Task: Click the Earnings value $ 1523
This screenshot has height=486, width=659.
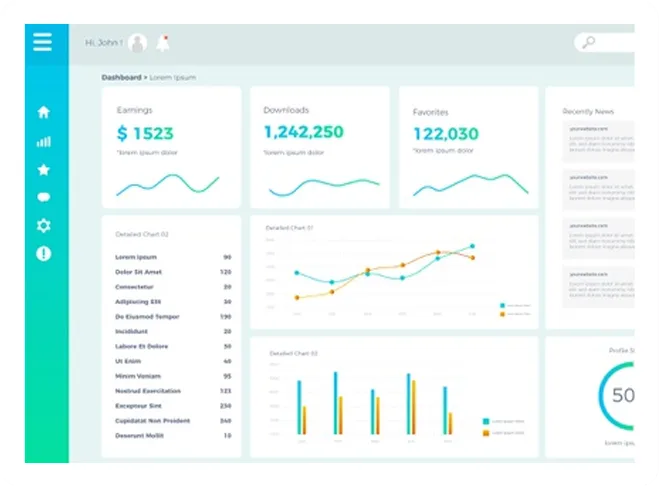Action: 145,133
